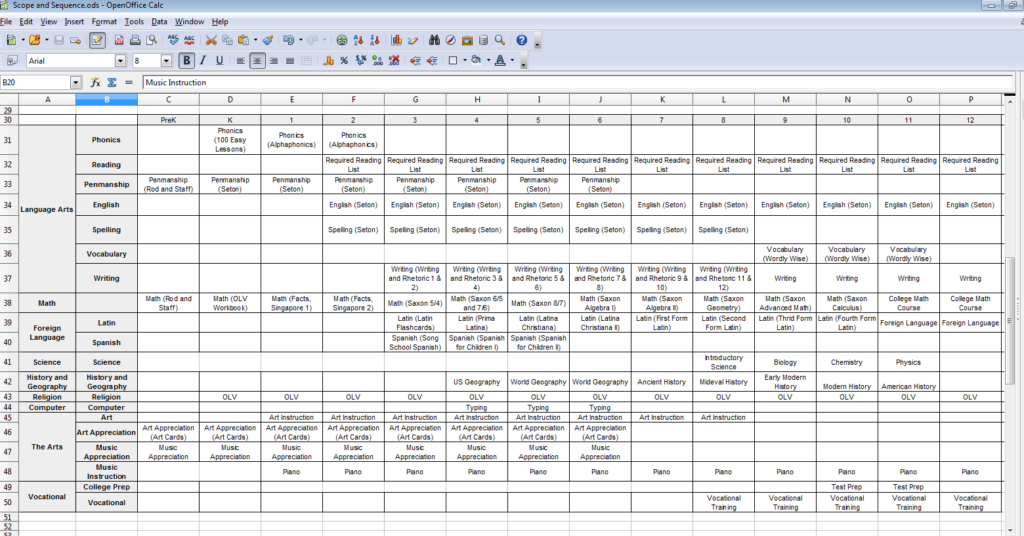
Task: Run the Spelling check (ABC checkmark)
Action: [x=173, y=40]
